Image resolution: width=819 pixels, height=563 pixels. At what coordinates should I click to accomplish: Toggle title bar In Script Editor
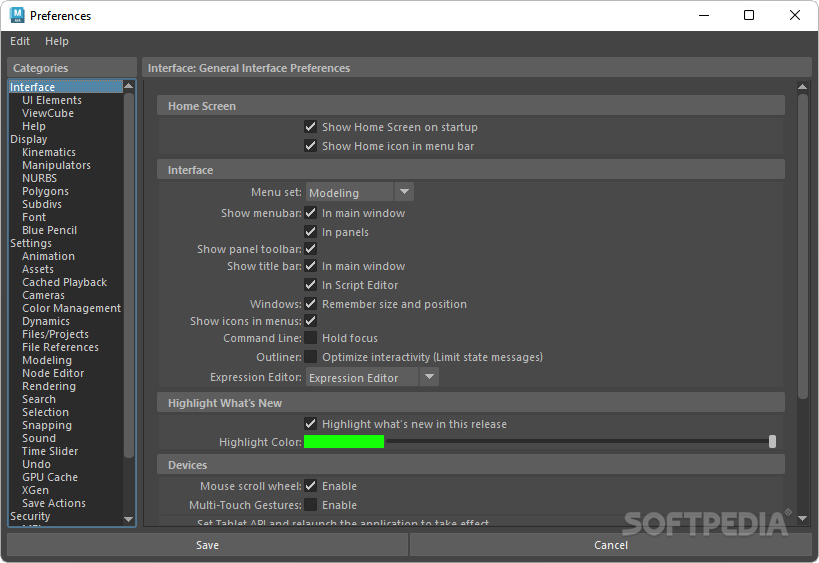pos(310,285)
